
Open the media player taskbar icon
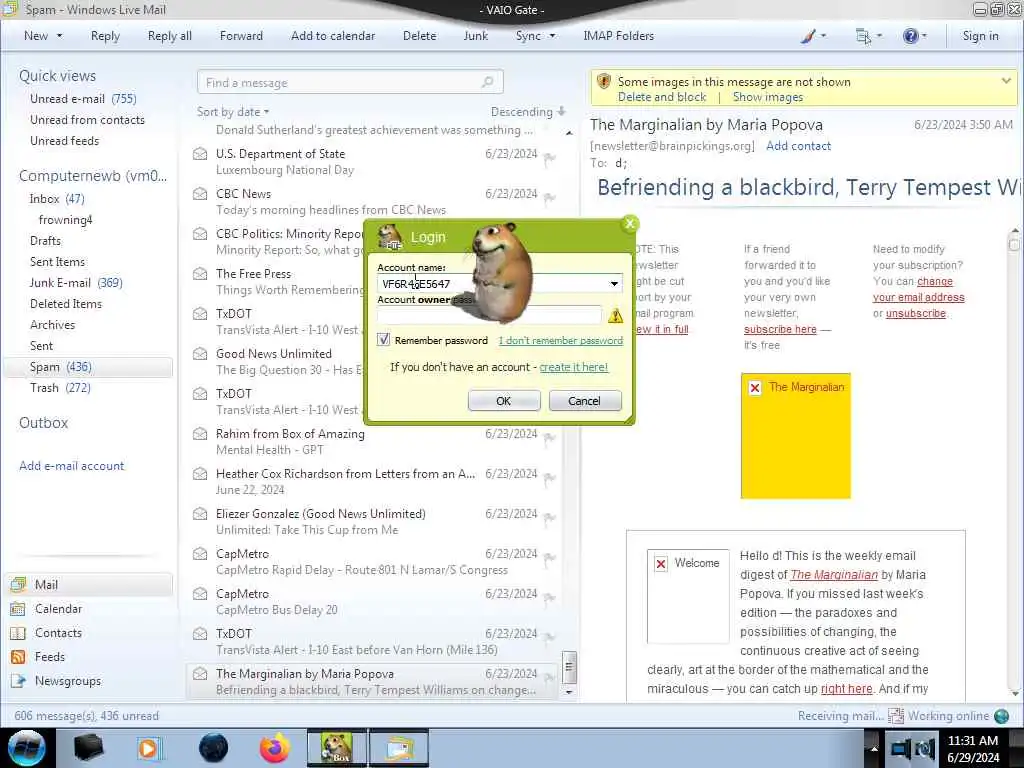(x=149, y=748)
